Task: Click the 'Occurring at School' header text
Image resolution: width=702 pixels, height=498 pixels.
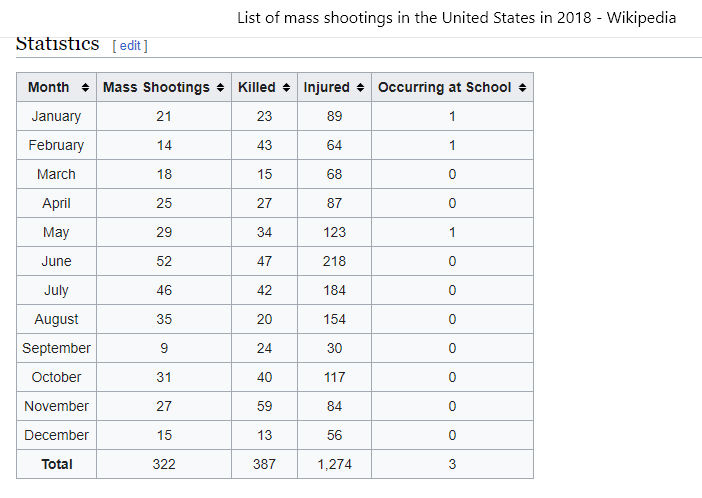Action: [444, 88]
